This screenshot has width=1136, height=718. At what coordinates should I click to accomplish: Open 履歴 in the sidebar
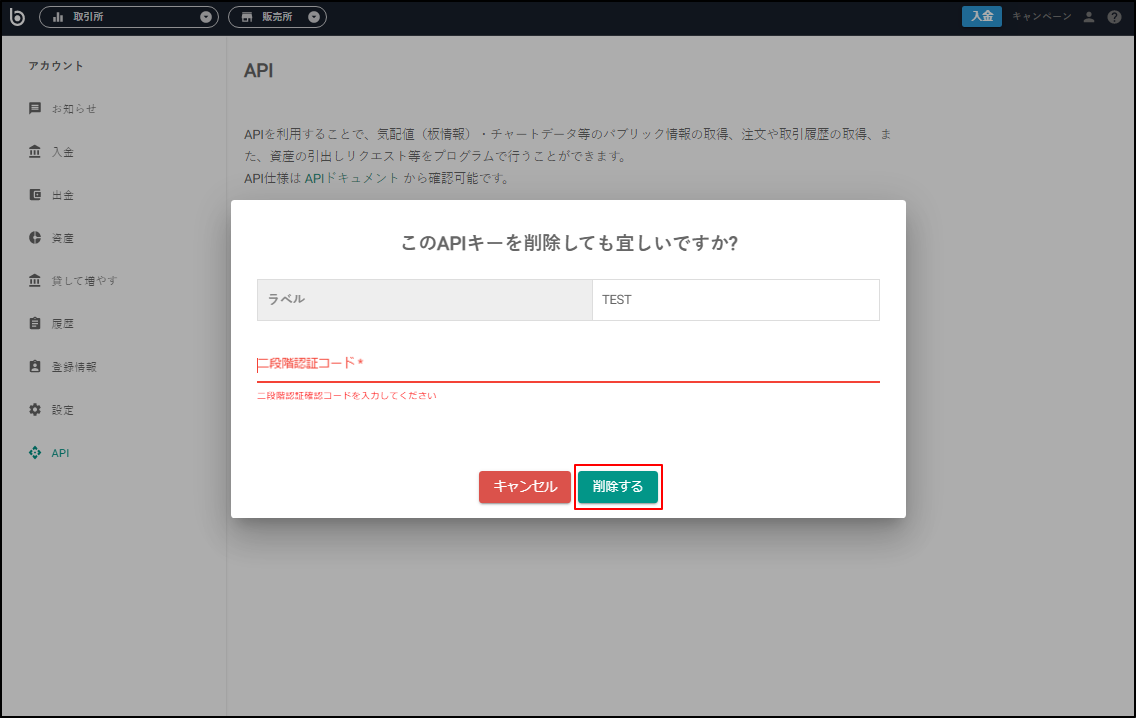click(62, 323)
